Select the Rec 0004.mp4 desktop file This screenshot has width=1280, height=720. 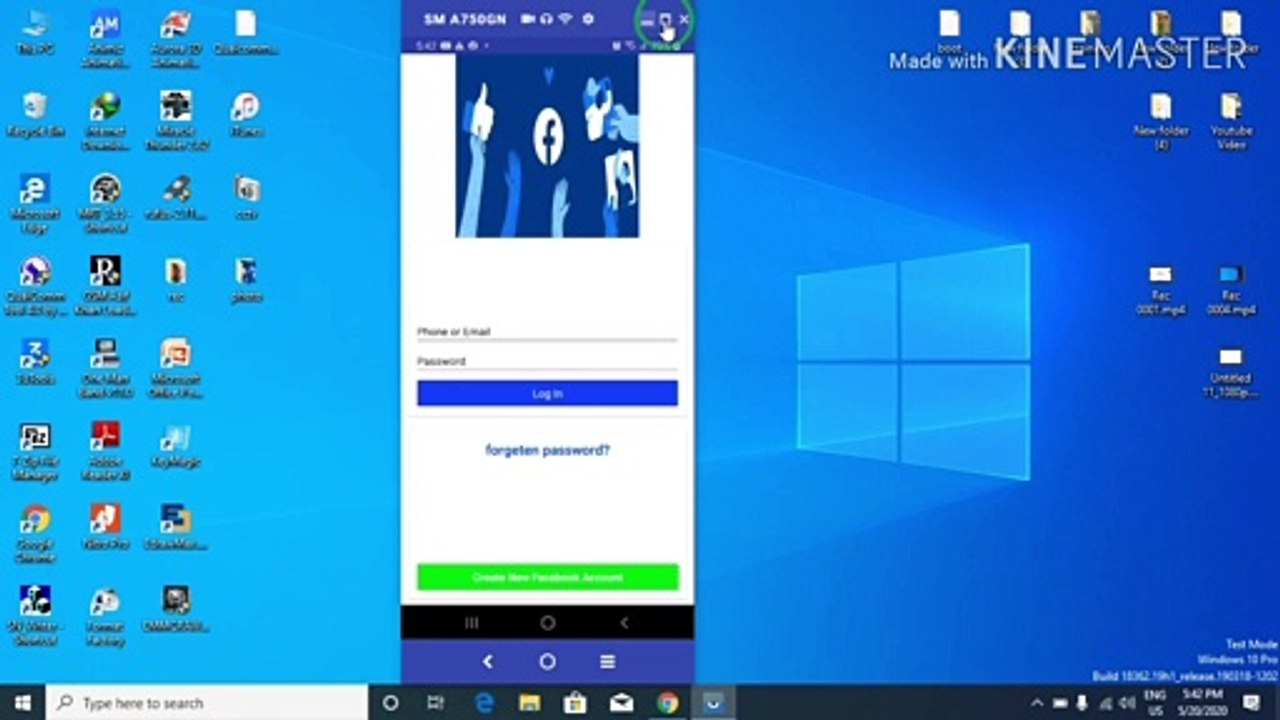1231,290
